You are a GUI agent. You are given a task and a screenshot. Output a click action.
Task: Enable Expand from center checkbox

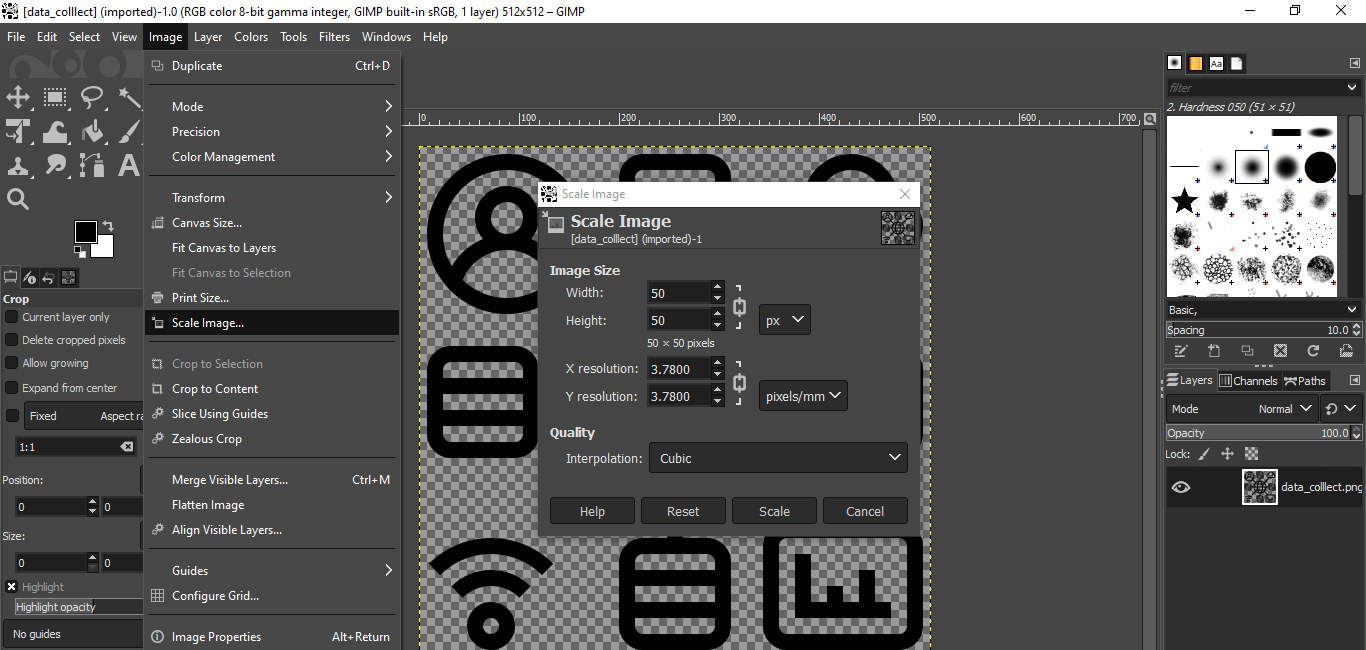(12, 388)
